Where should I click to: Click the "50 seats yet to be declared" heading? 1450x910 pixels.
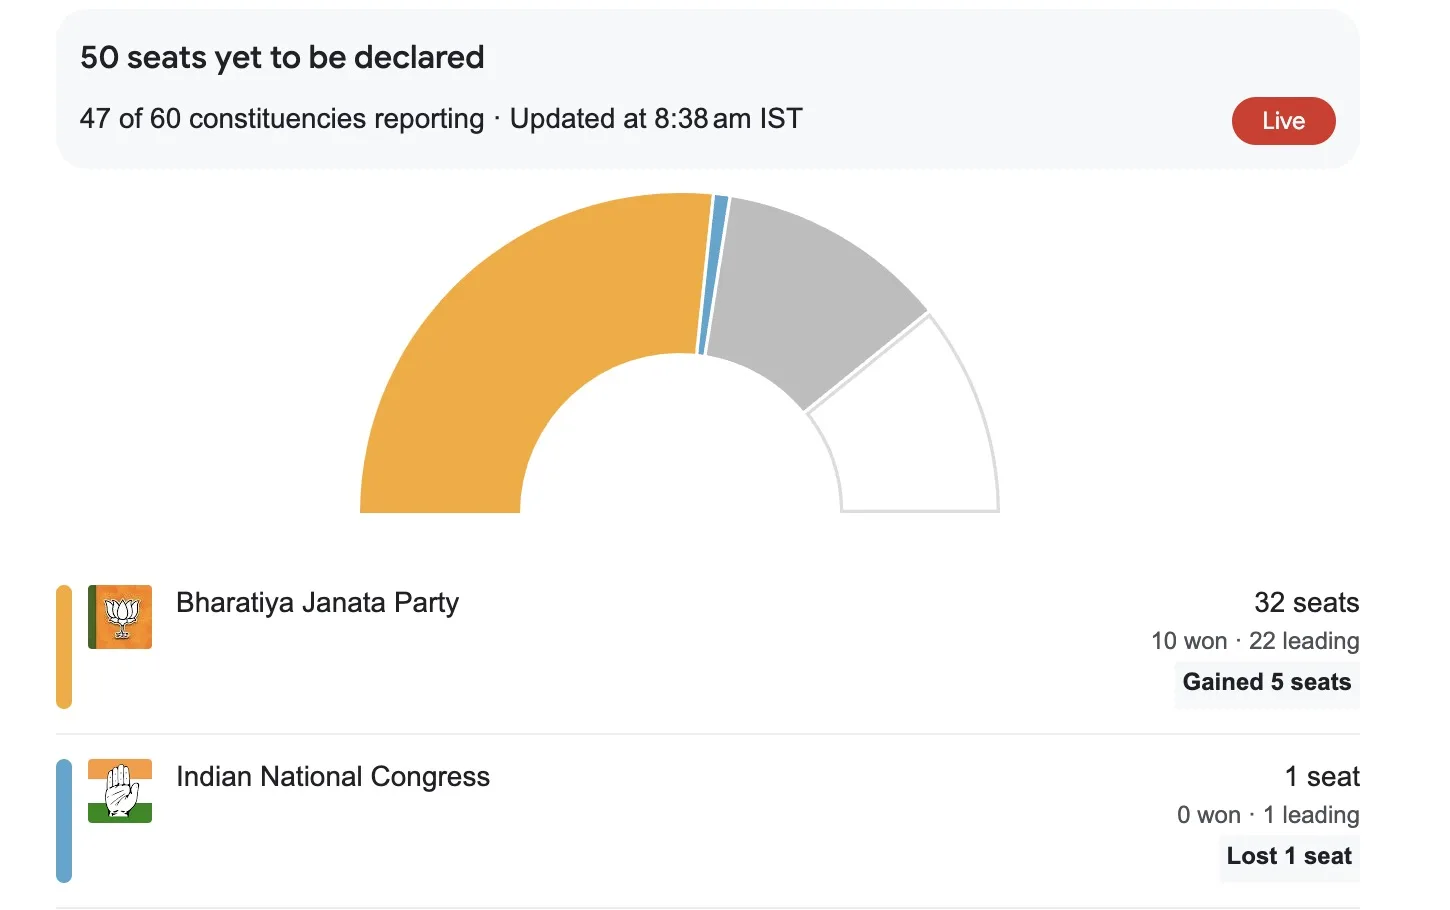[282, 58]
